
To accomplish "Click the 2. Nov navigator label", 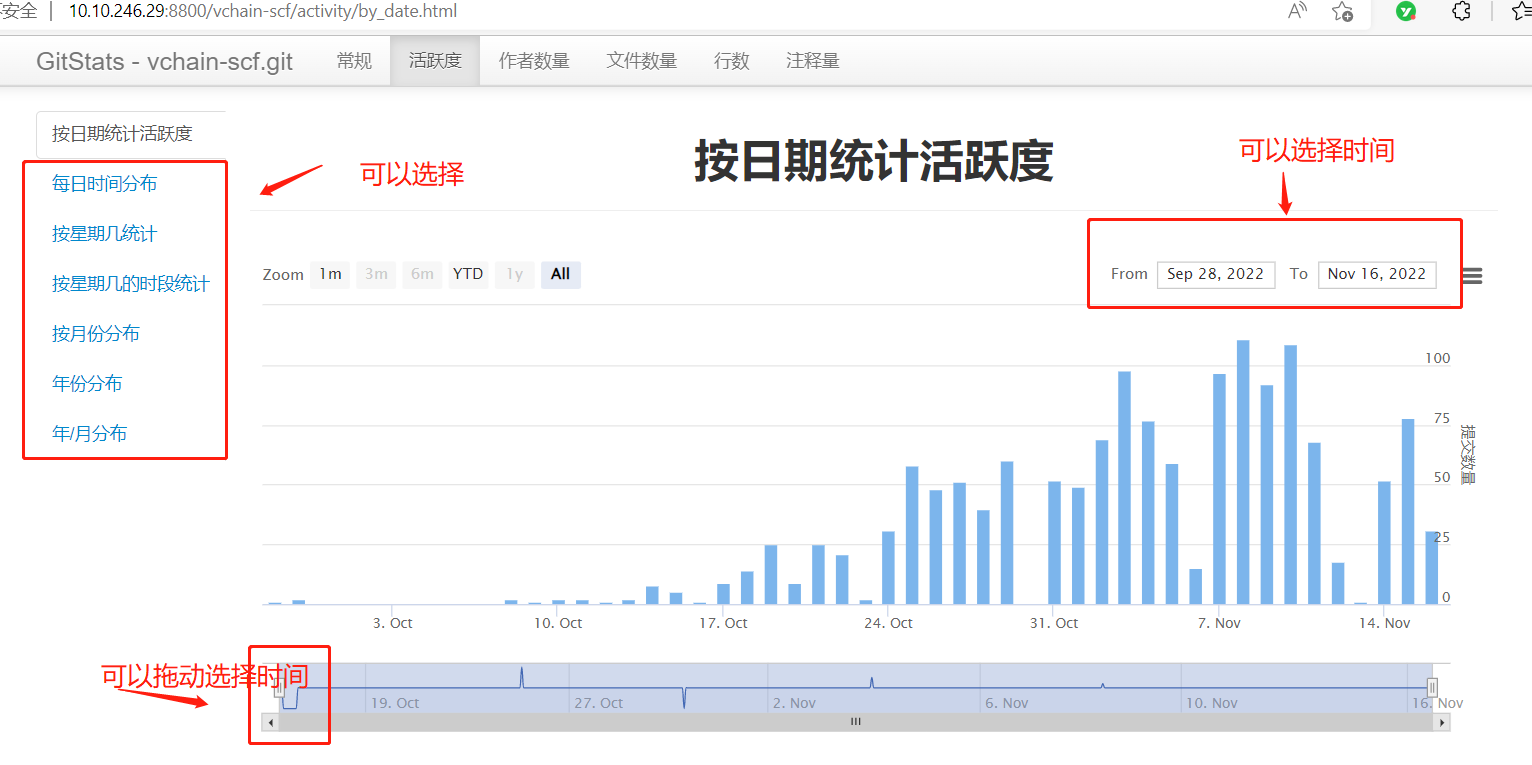I will click(x=794, y=703).
